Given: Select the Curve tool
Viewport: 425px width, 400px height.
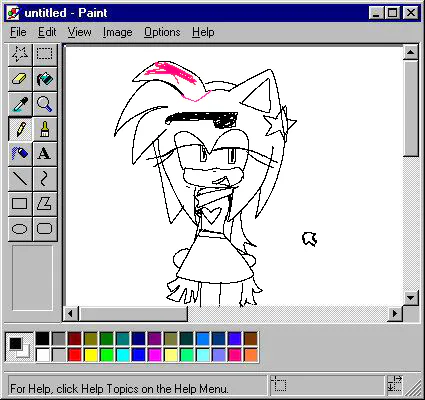Looking at the screenshot, I should click(x=45, y=179).
